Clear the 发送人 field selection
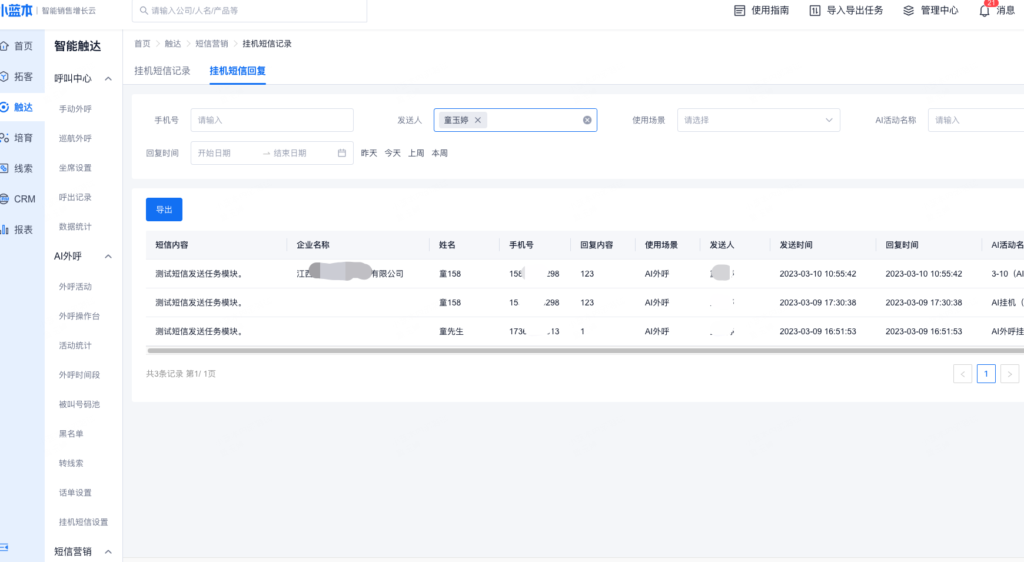 (x=587, y=120)
